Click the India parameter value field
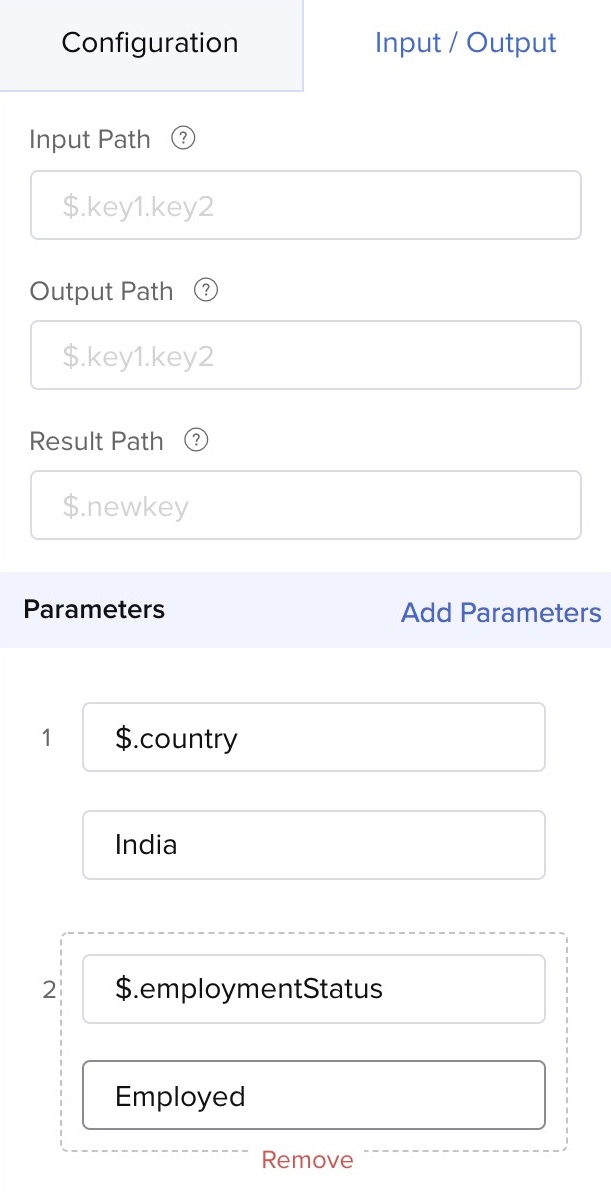 [313, 845]
